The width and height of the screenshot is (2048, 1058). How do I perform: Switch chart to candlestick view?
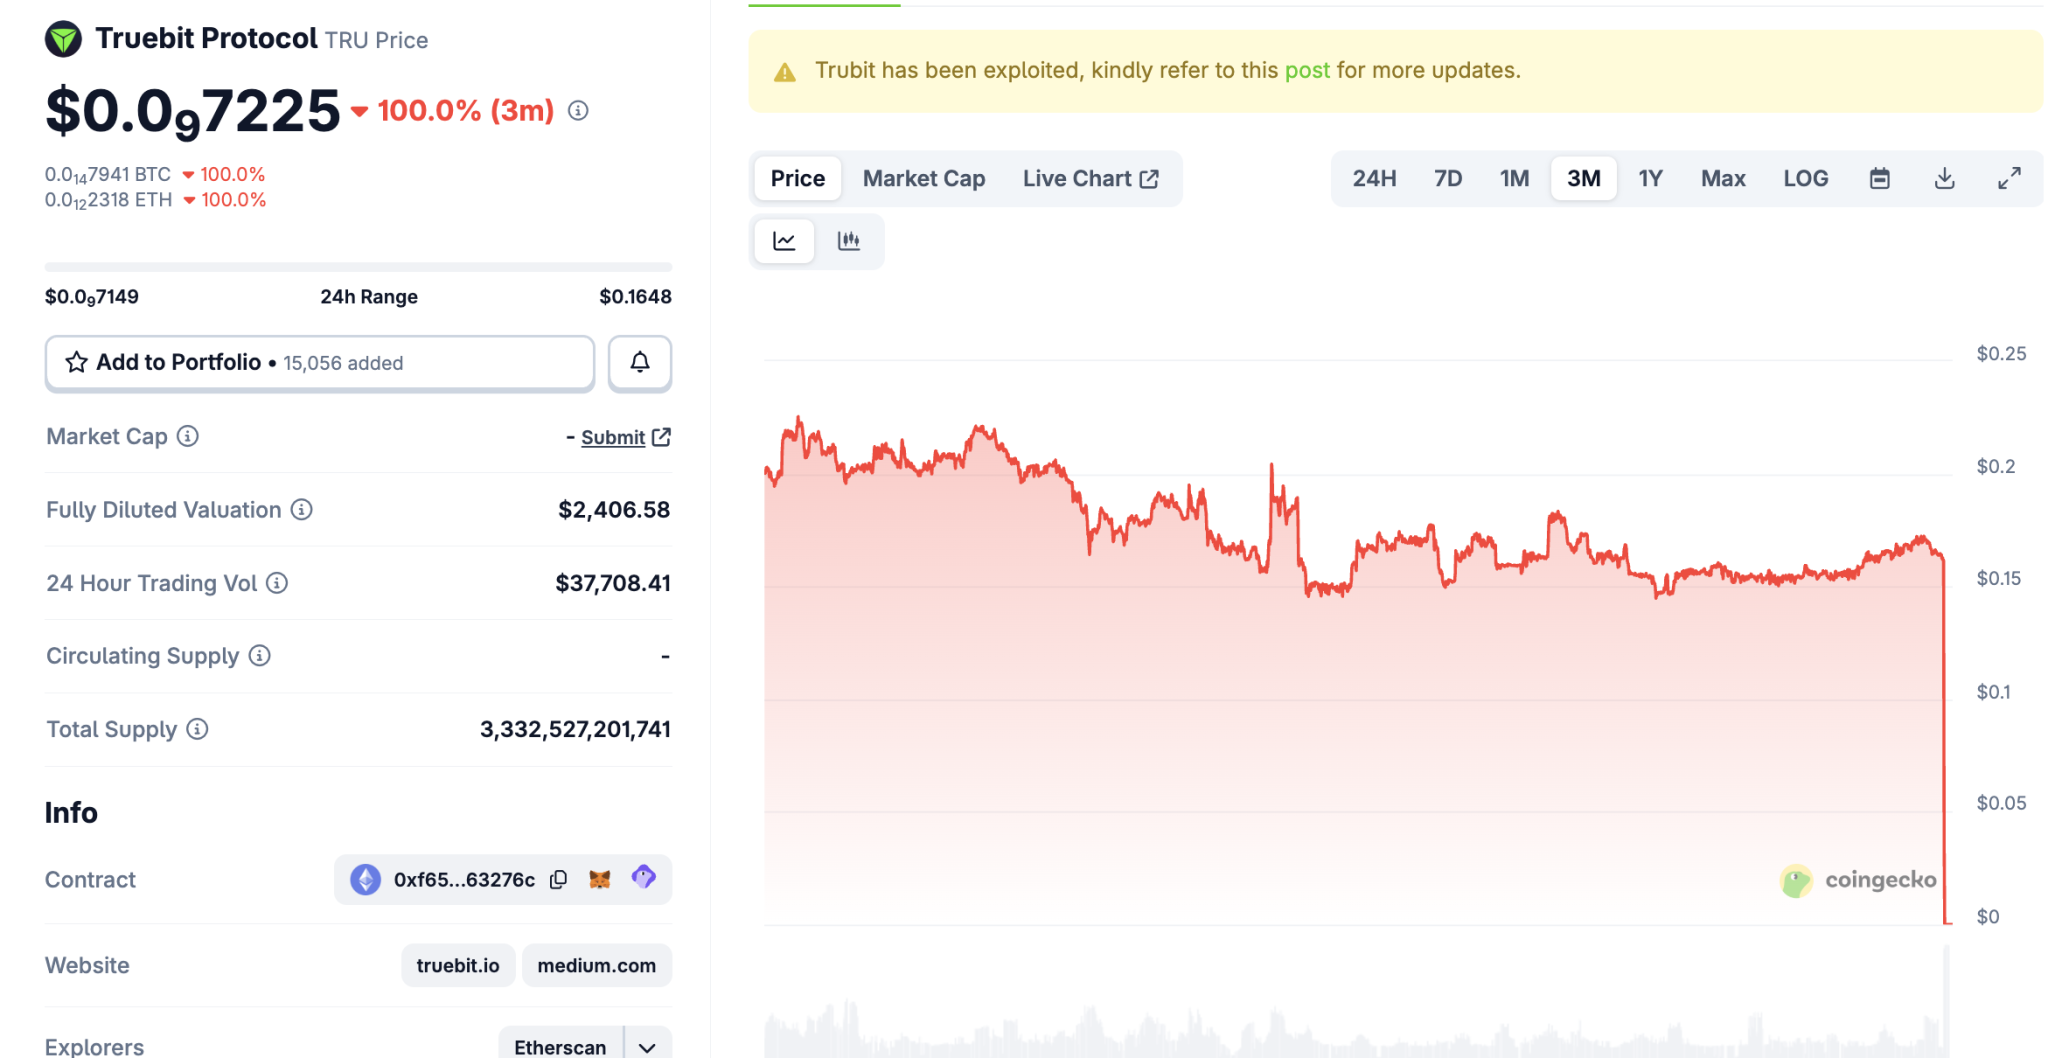click(849, 241)
